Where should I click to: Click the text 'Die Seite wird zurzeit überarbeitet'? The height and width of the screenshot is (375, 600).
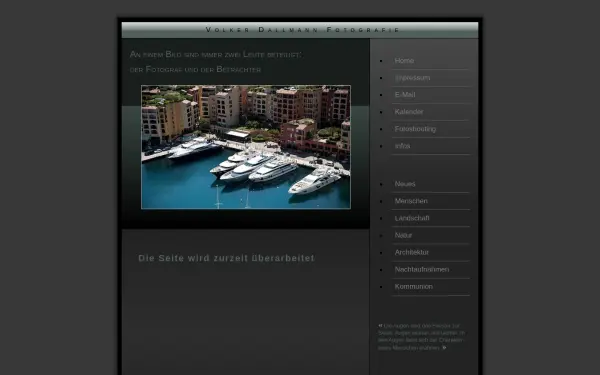coord(227,258)
